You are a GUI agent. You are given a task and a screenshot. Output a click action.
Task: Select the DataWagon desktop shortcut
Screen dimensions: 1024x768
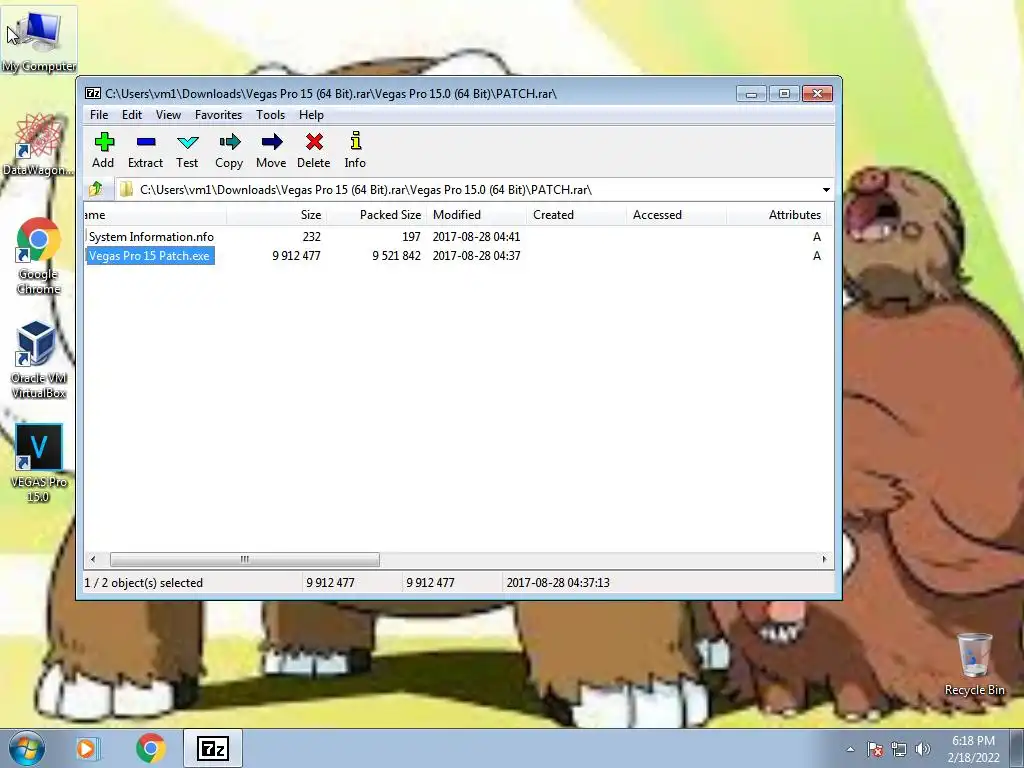[x=38, y=144]
